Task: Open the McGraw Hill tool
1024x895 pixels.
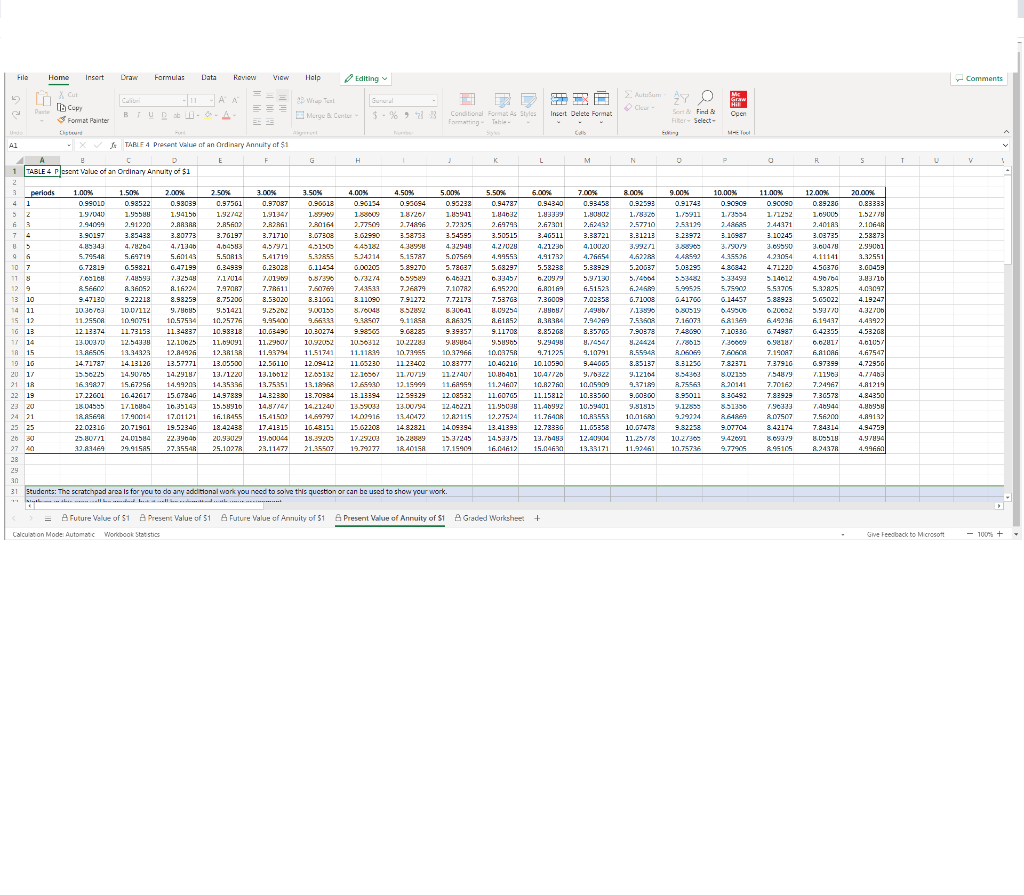Action: pos(738,105)
